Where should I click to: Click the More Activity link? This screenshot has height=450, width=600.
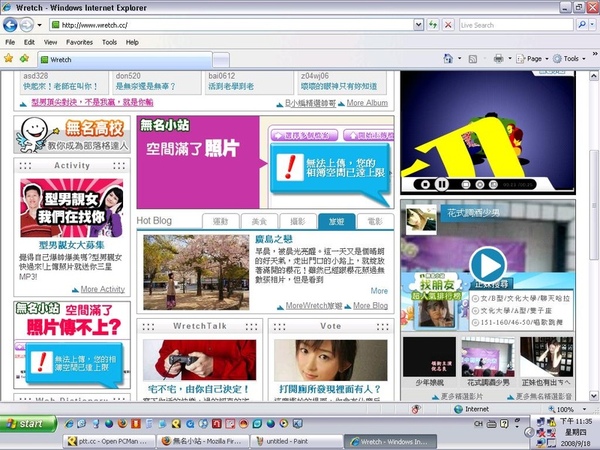click(103, 289)
